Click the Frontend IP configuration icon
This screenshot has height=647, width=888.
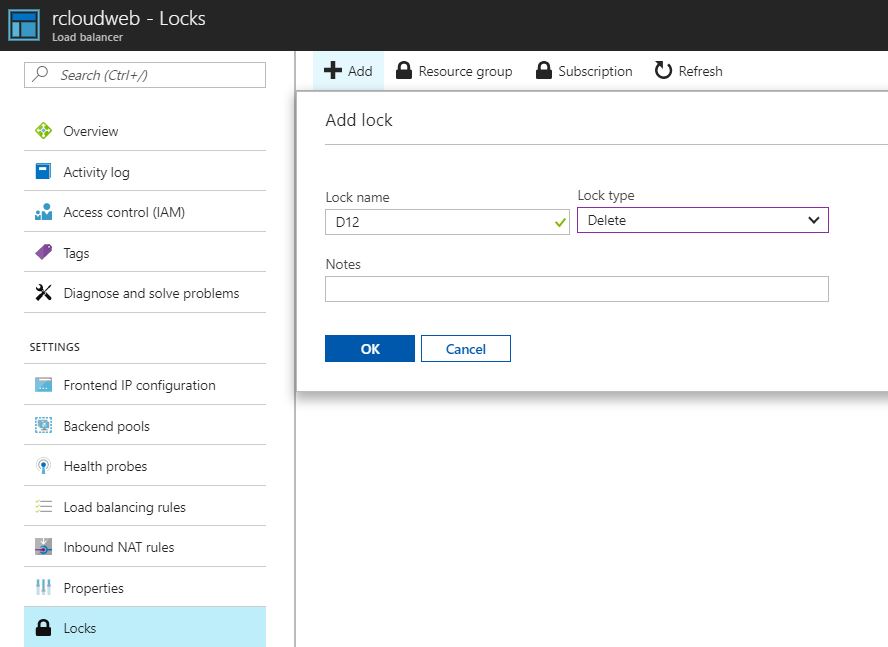pos(43,385)
